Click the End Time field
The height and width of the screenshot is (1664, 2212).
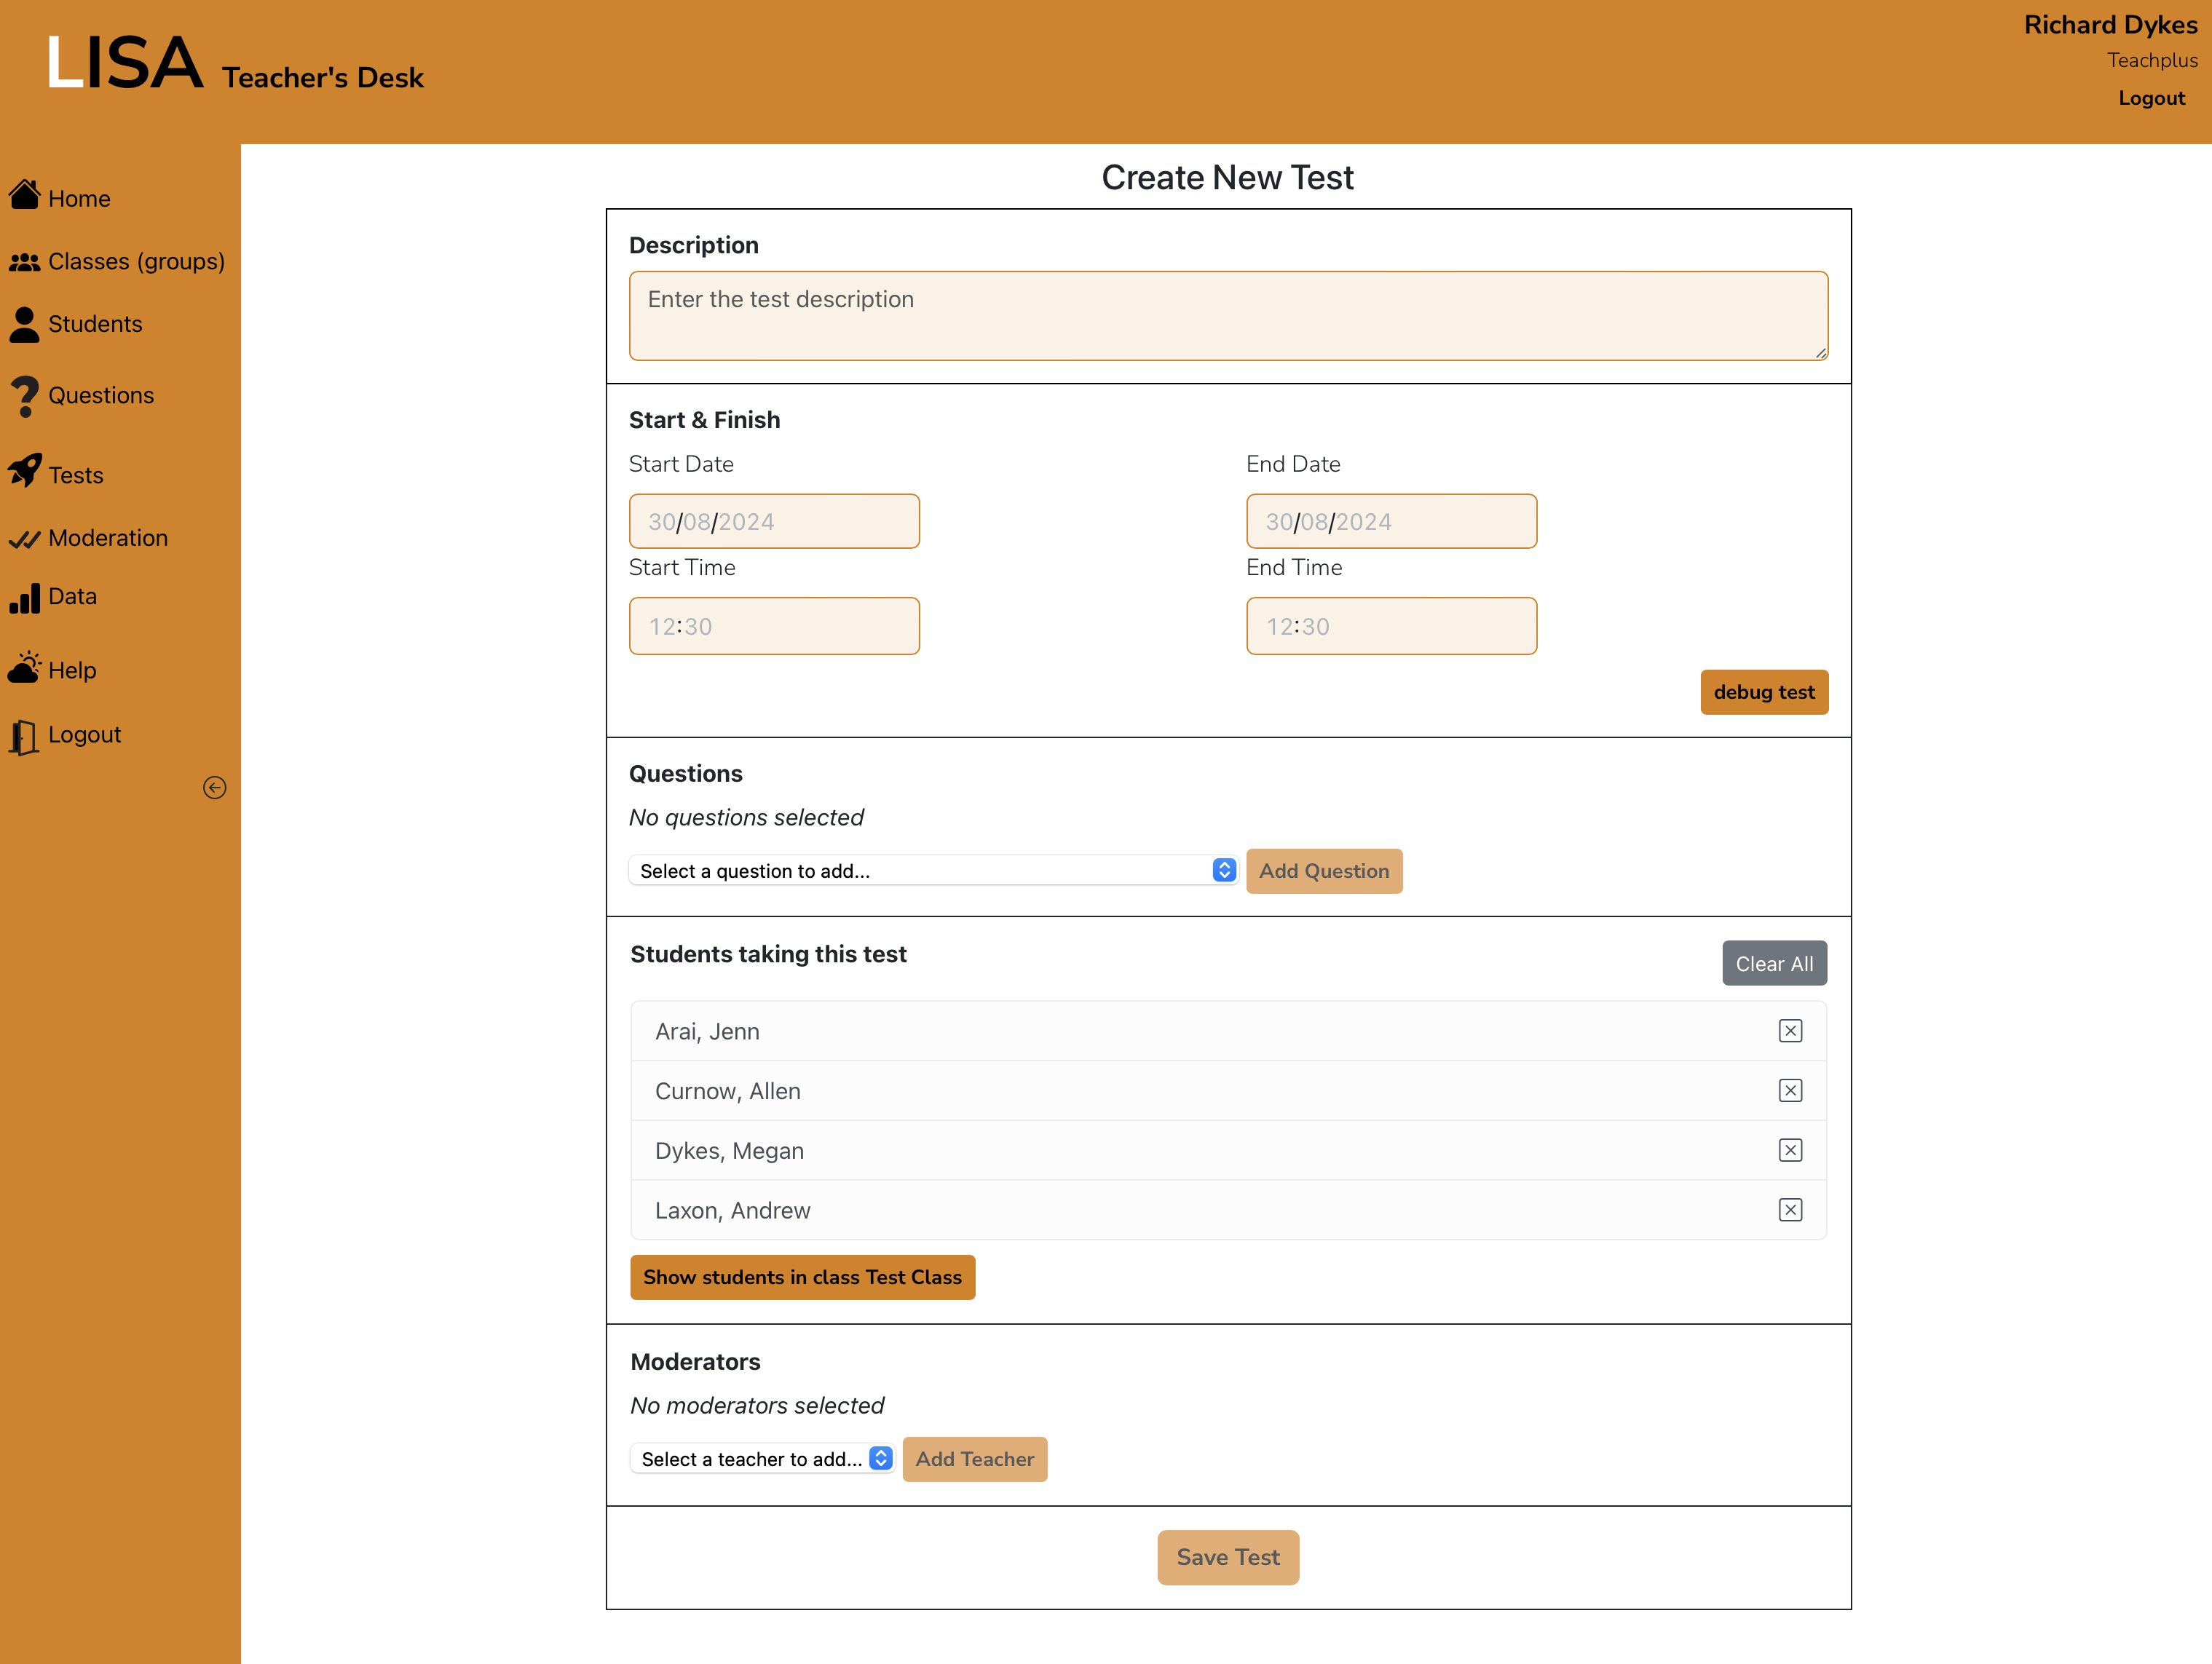(x=1390, y=627)
